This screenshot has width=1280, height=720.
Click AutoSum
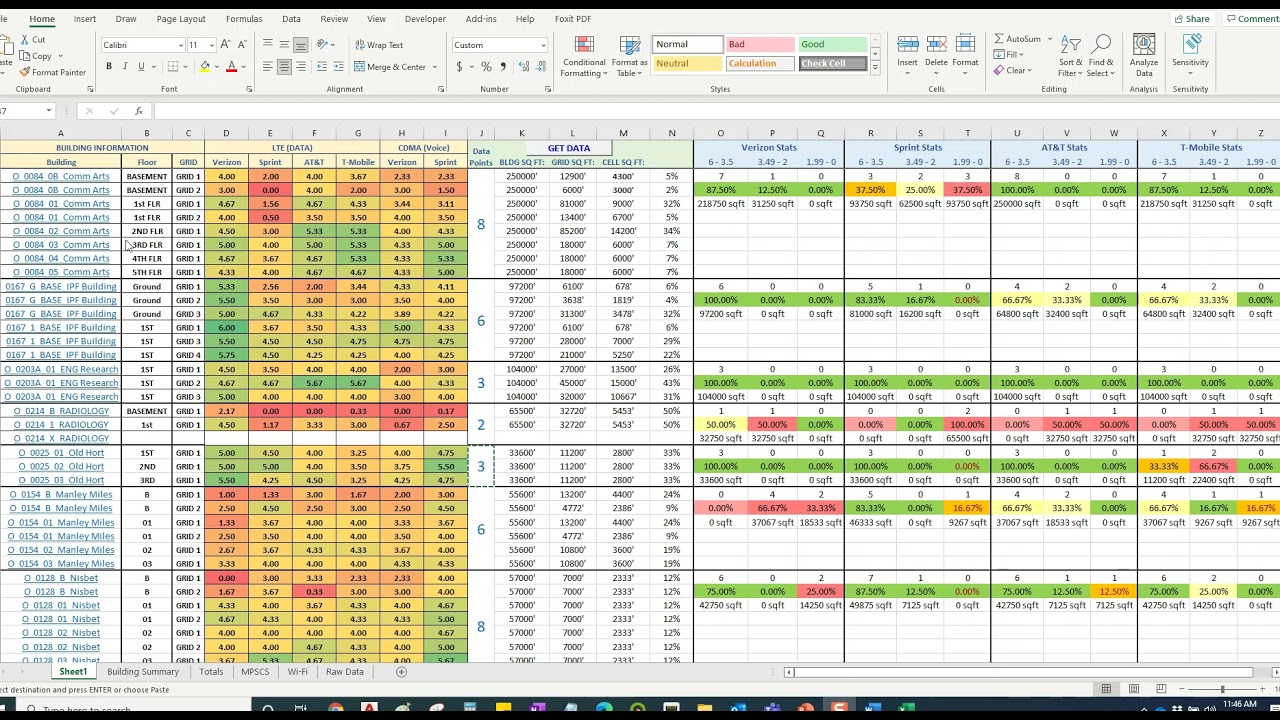click(1017, 39)
